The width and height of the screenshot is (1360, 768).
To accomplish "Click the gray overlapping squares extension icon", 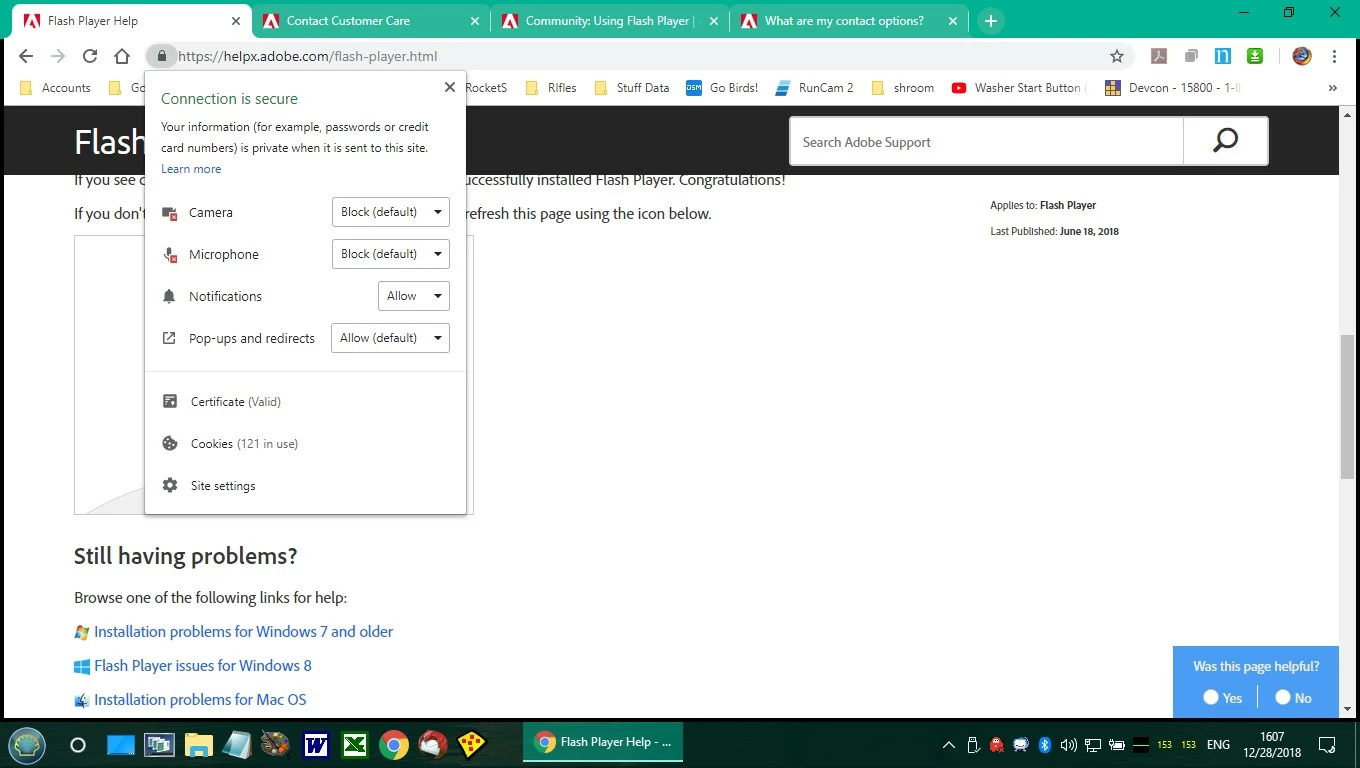I will click(x=1191, y=56).
